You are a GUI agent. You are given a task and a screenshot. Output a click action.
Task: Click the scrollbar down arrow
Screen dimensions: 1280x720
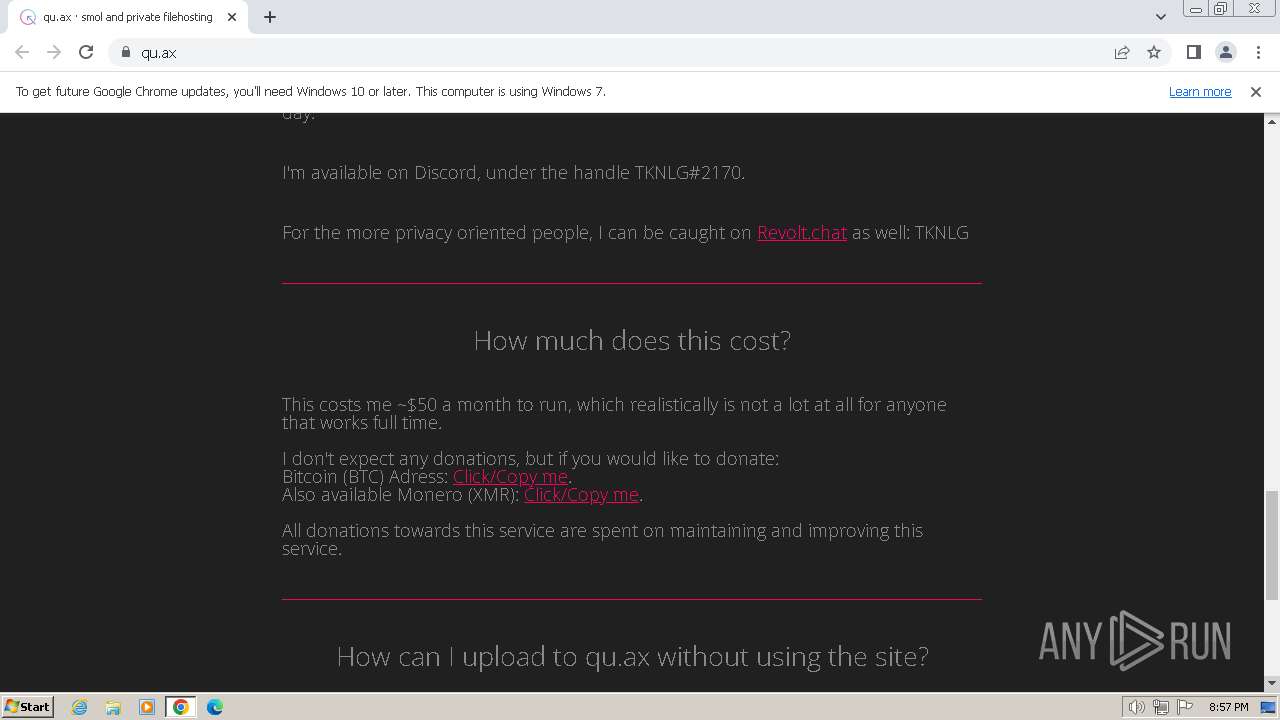(x=1272, y=684)
